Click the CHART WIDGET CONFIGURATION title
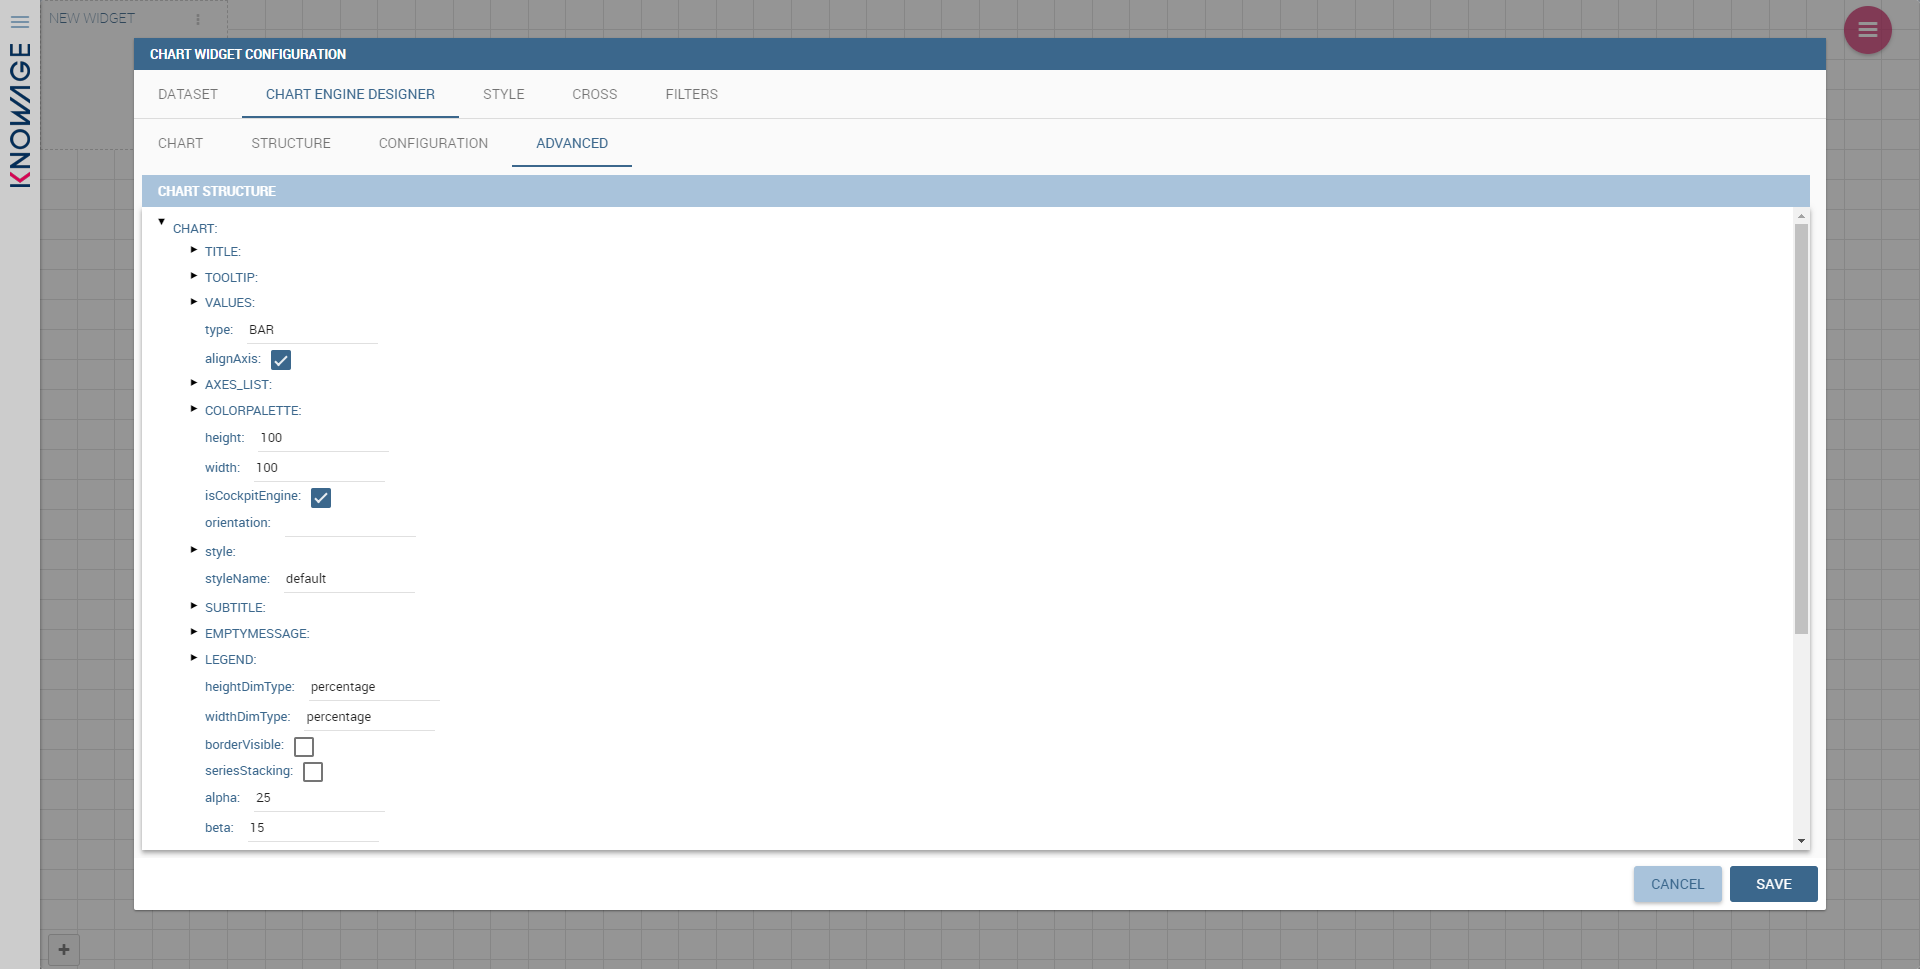This screenshot has height=969, width=1920. (x=248, y=54)
